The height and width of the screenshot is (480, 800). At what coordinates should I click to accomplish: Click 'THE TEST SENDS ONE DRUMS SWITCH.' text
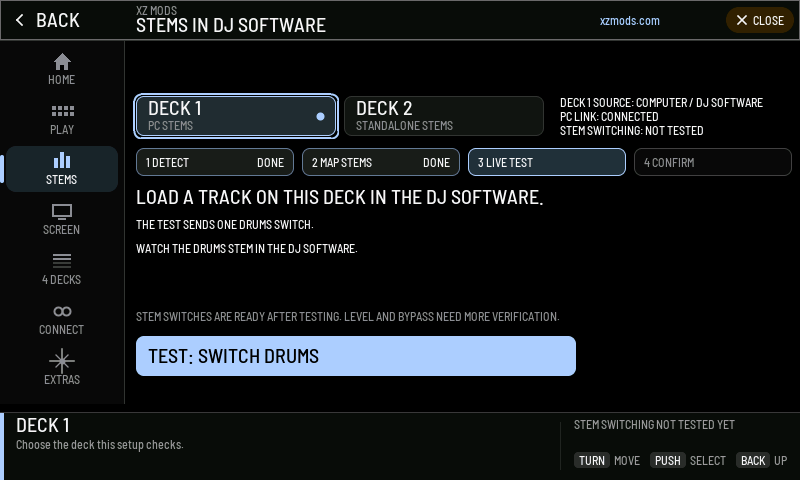coord(224,225)
